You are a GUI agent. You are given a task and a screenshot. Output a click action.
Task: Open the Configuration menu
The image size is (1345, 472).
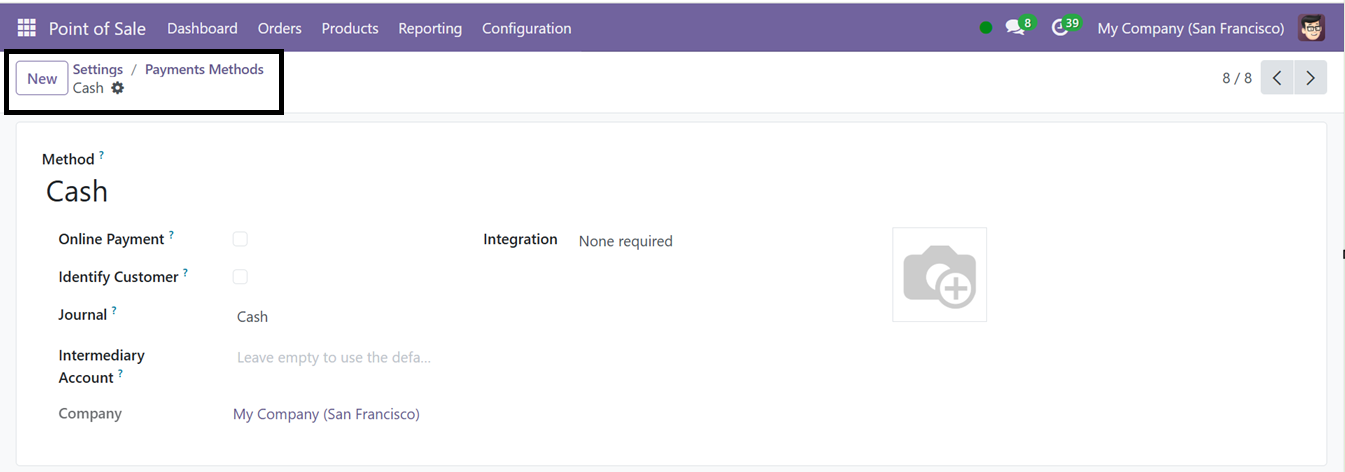pos(527,28)
